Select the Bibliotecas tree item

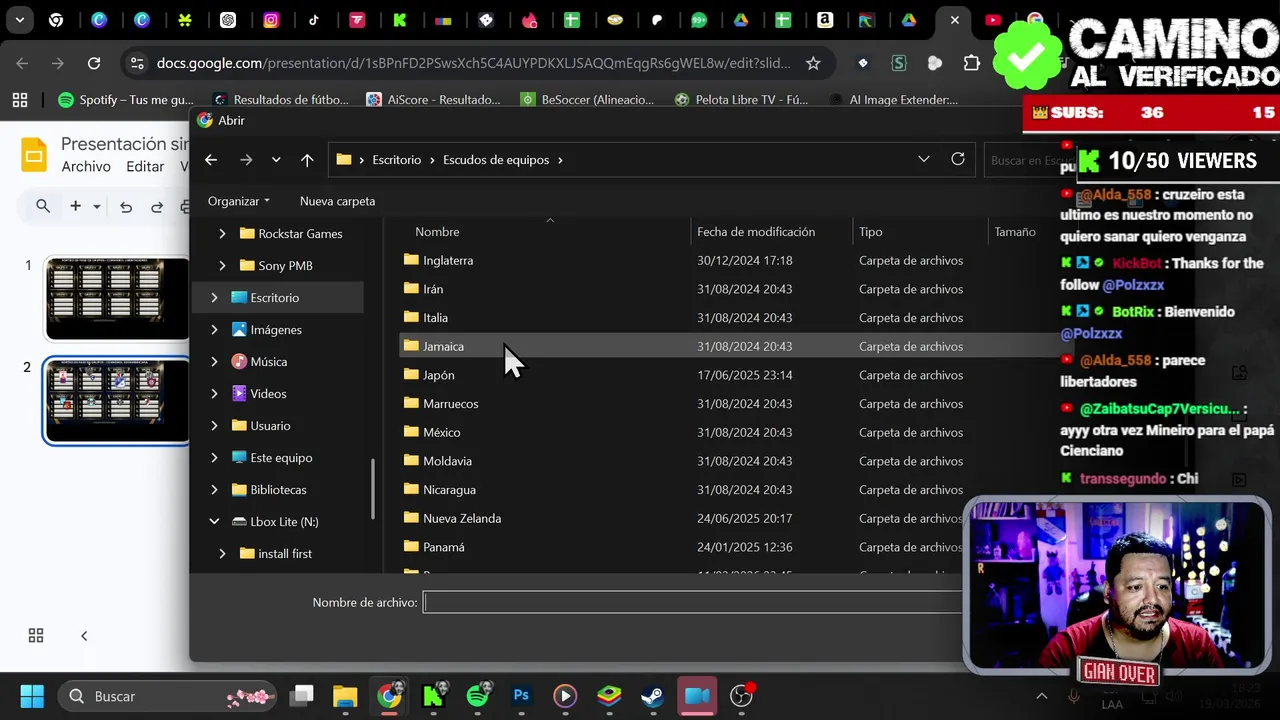(x=279, y=490)
